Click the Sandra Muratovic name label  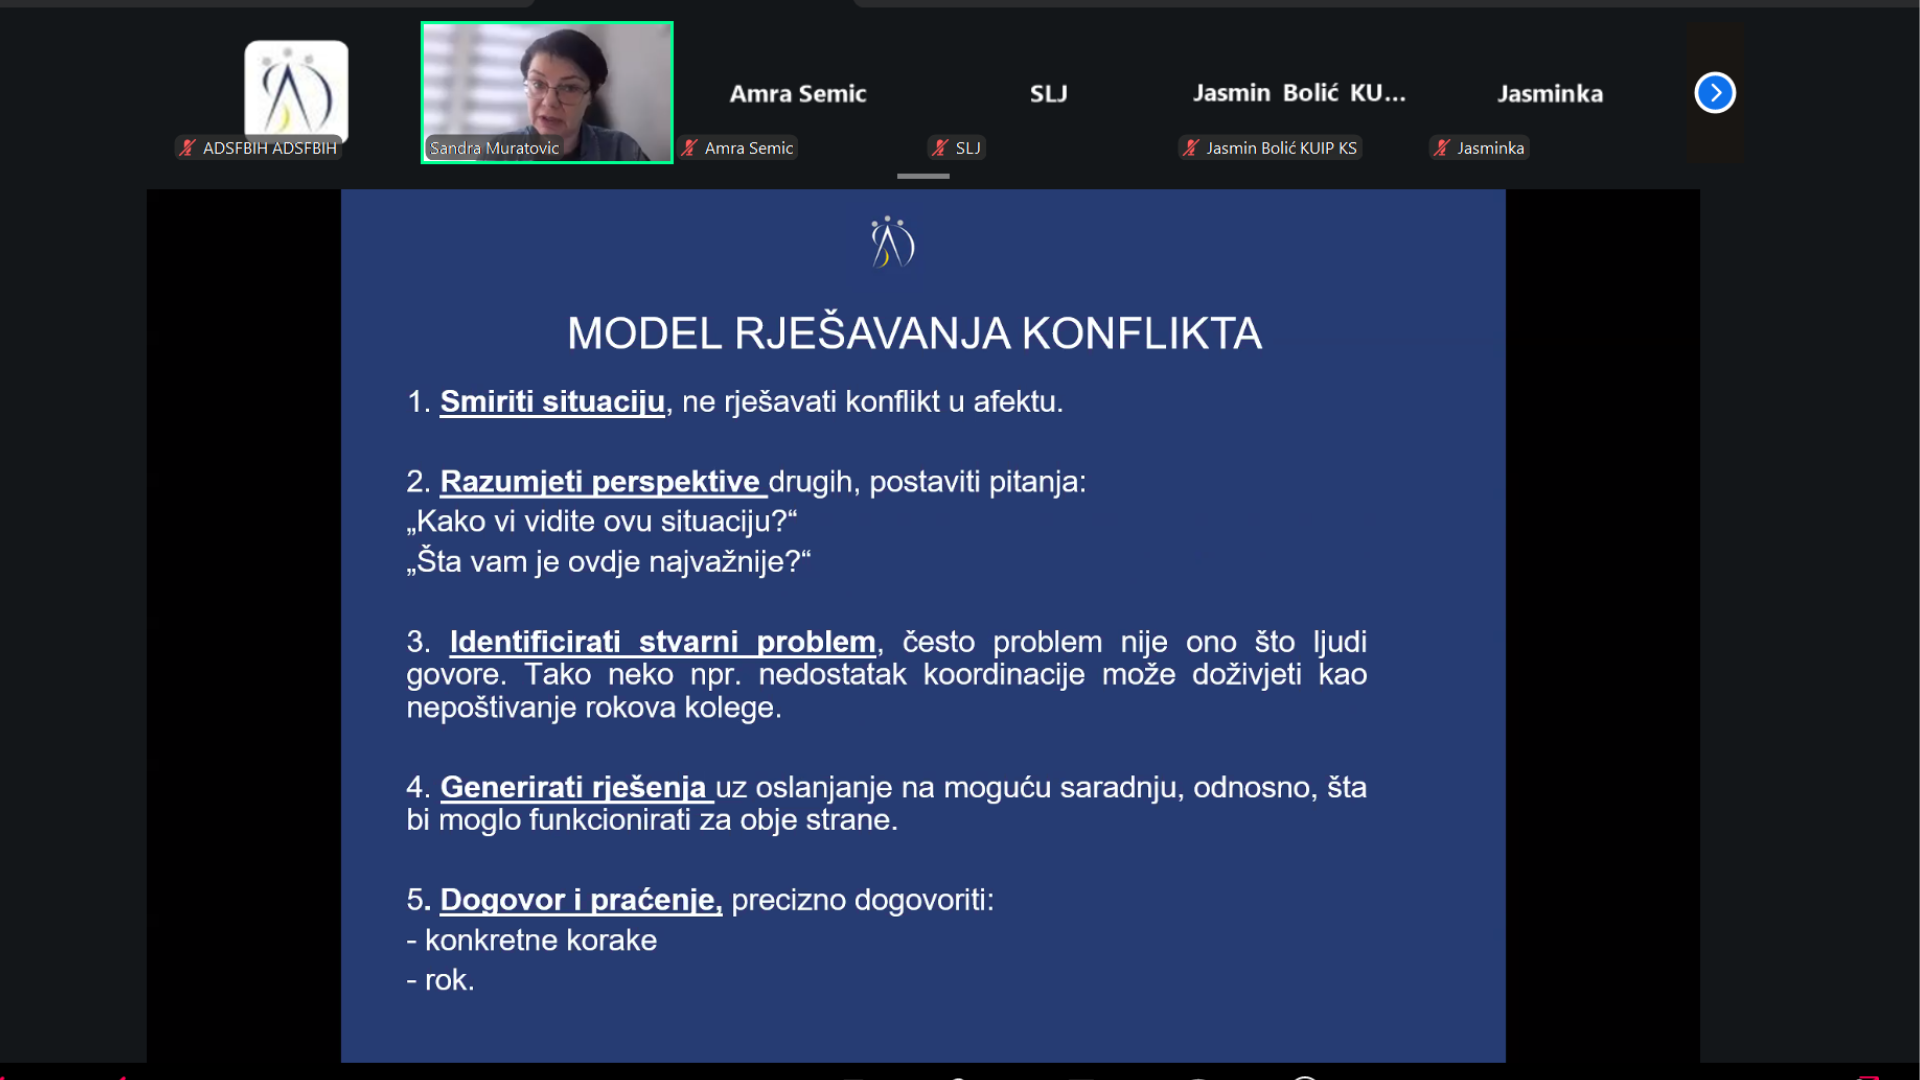click(x=495, y=148)
